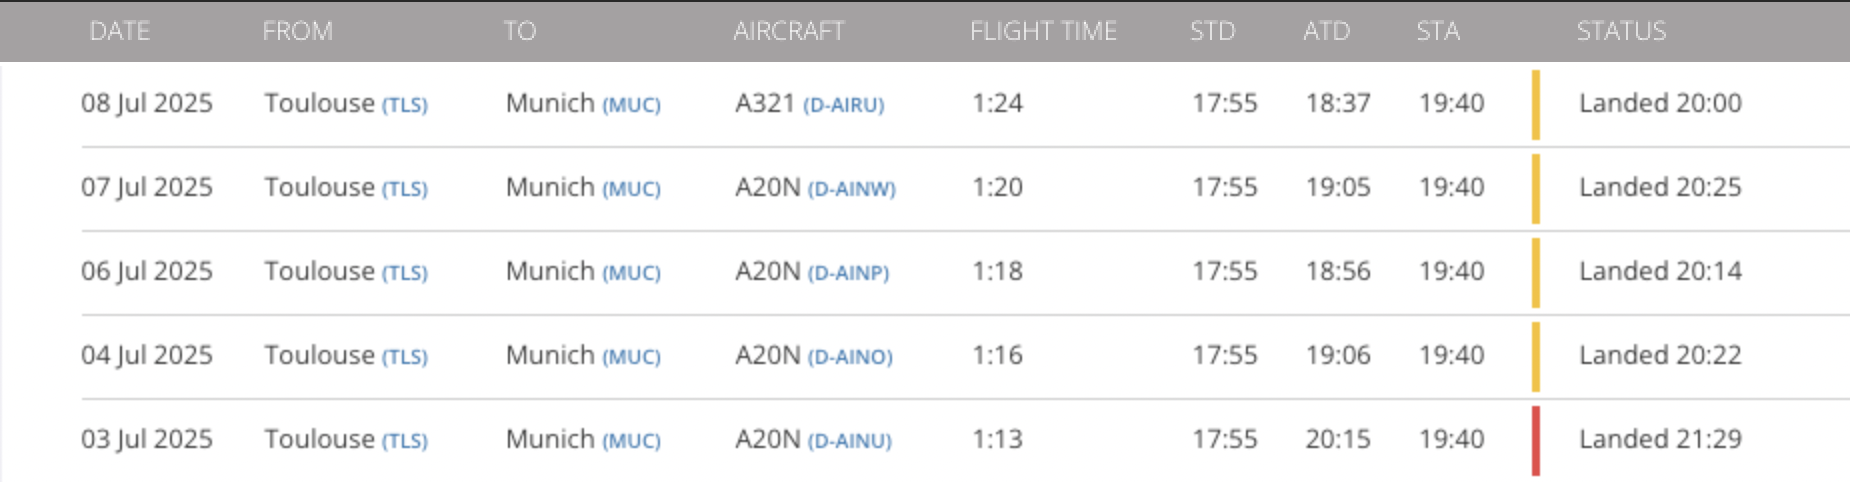Image resolution: width=1850 pixels, height=482 pixels.
Task: Open aircraft registration D-AINP link
Action: 848,272
